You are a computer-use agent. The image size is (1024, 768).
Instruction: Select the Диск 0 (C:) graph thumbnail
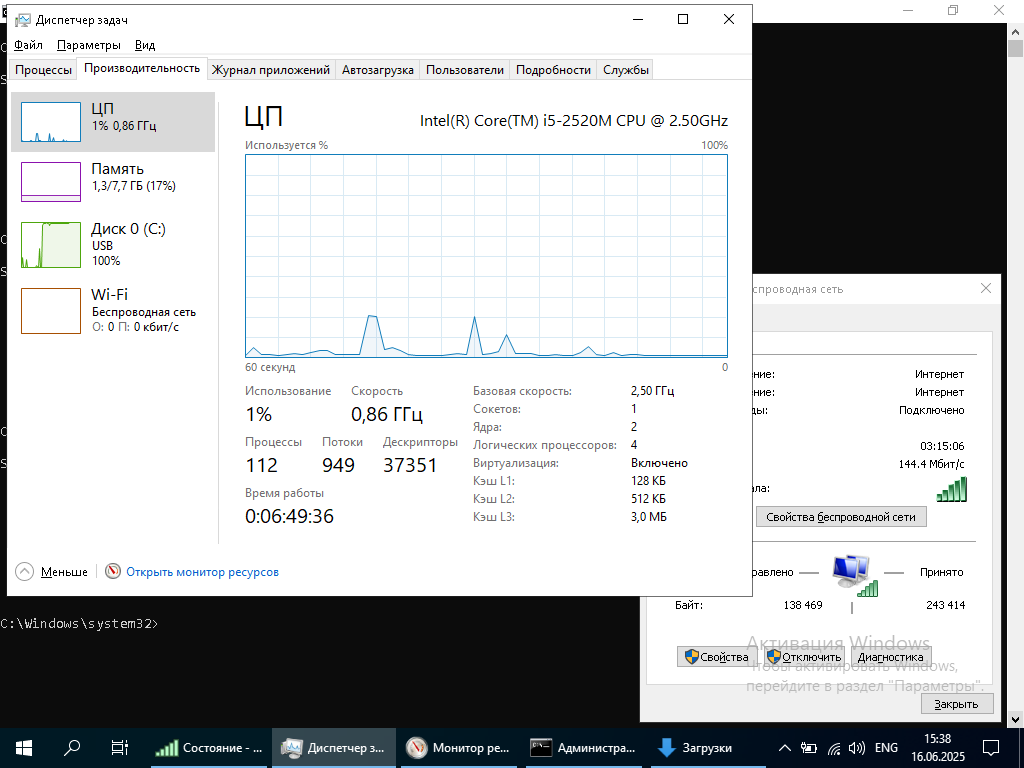point(51,245)
